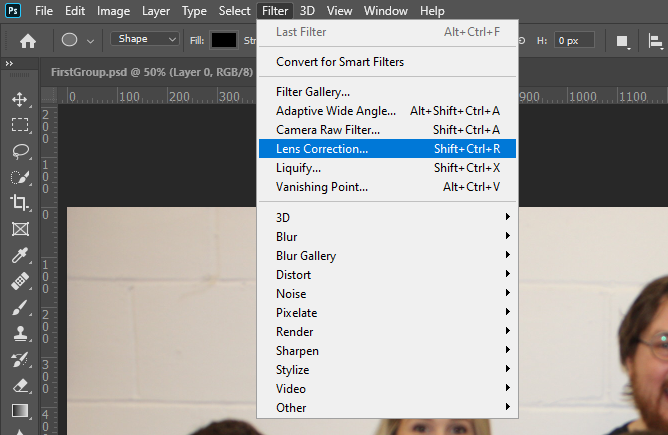Select the Move tool
Image resolution: width=668 pixels, height=435 pixels.
point(20,100)
